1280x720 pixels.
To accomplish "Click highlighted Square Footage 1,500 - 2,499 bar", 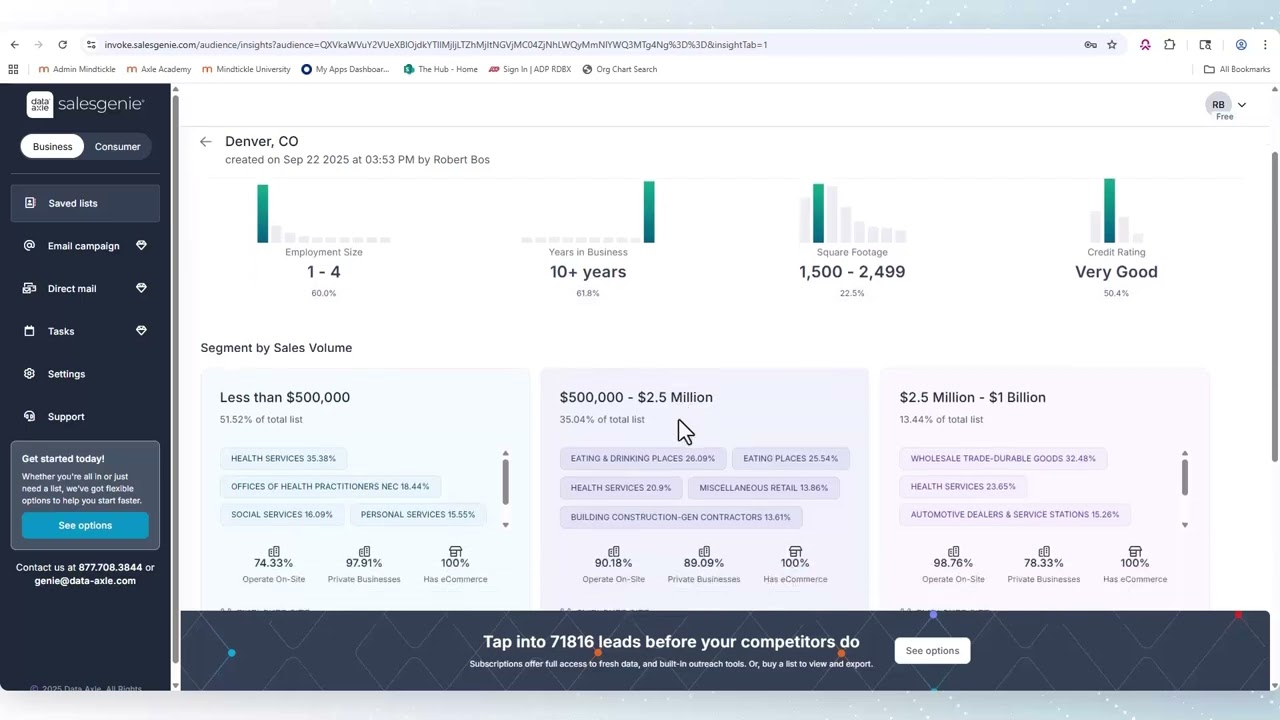I will pos(818,213).
